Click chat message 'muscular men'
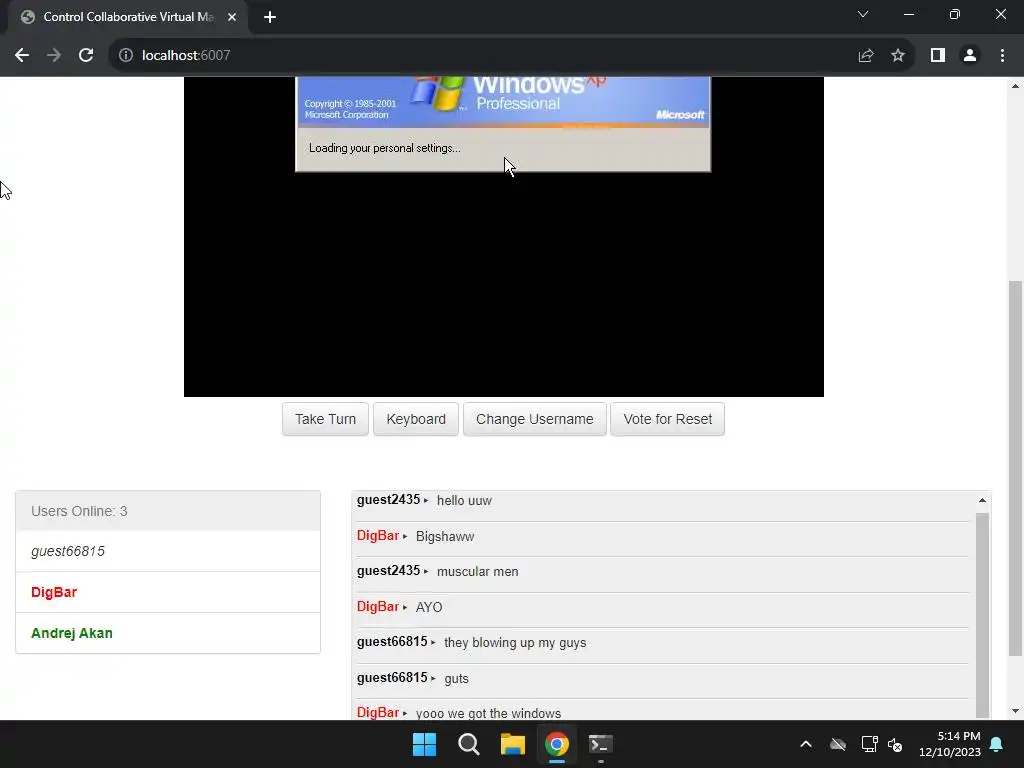Image resolution: width=1024 pixels, height=768 pixels. coord(477,572)
